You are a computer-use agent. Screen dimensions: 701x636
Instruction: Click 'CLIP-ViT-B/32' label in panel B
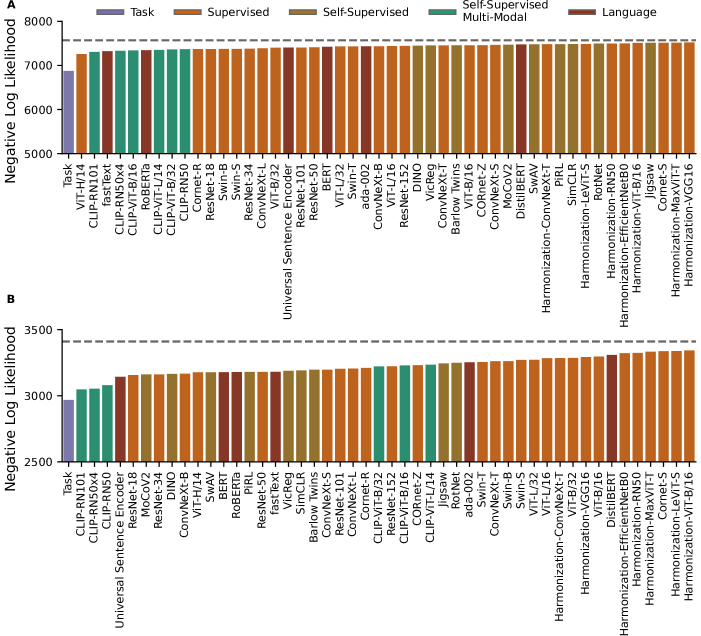tap(378, 508)
